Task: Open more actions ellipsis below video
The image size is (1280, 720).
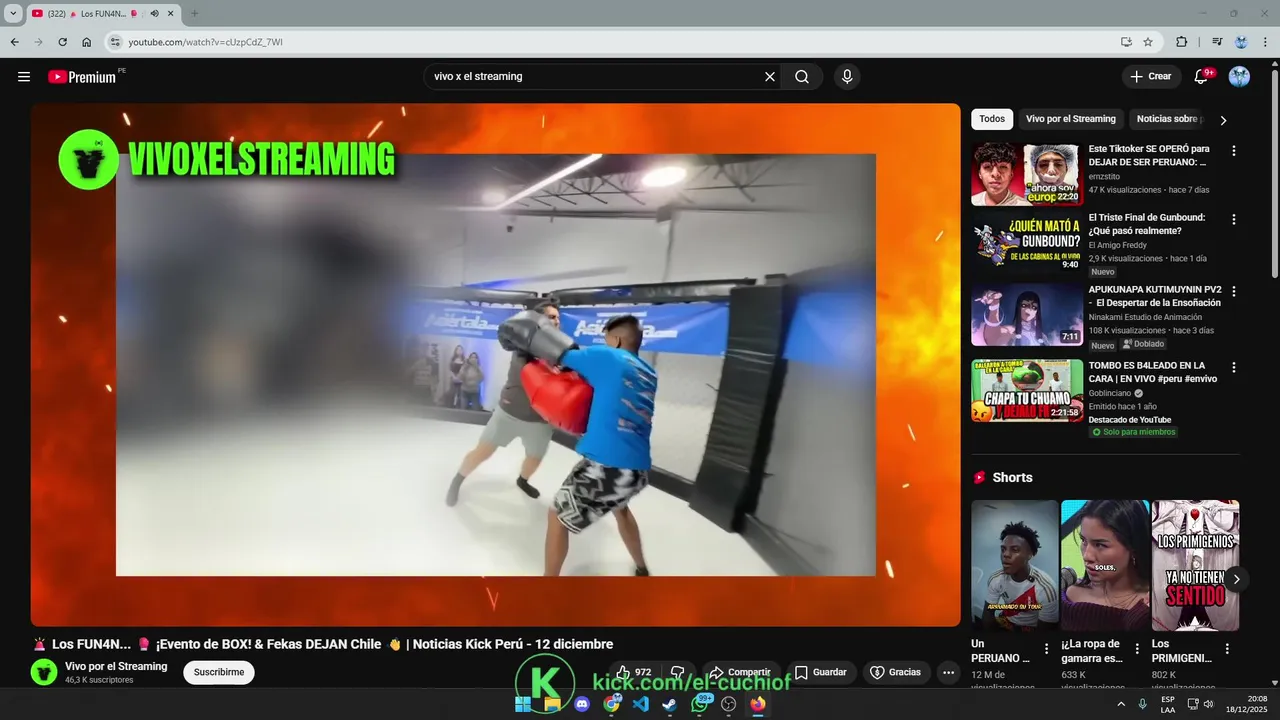Action: click(949, 672)
